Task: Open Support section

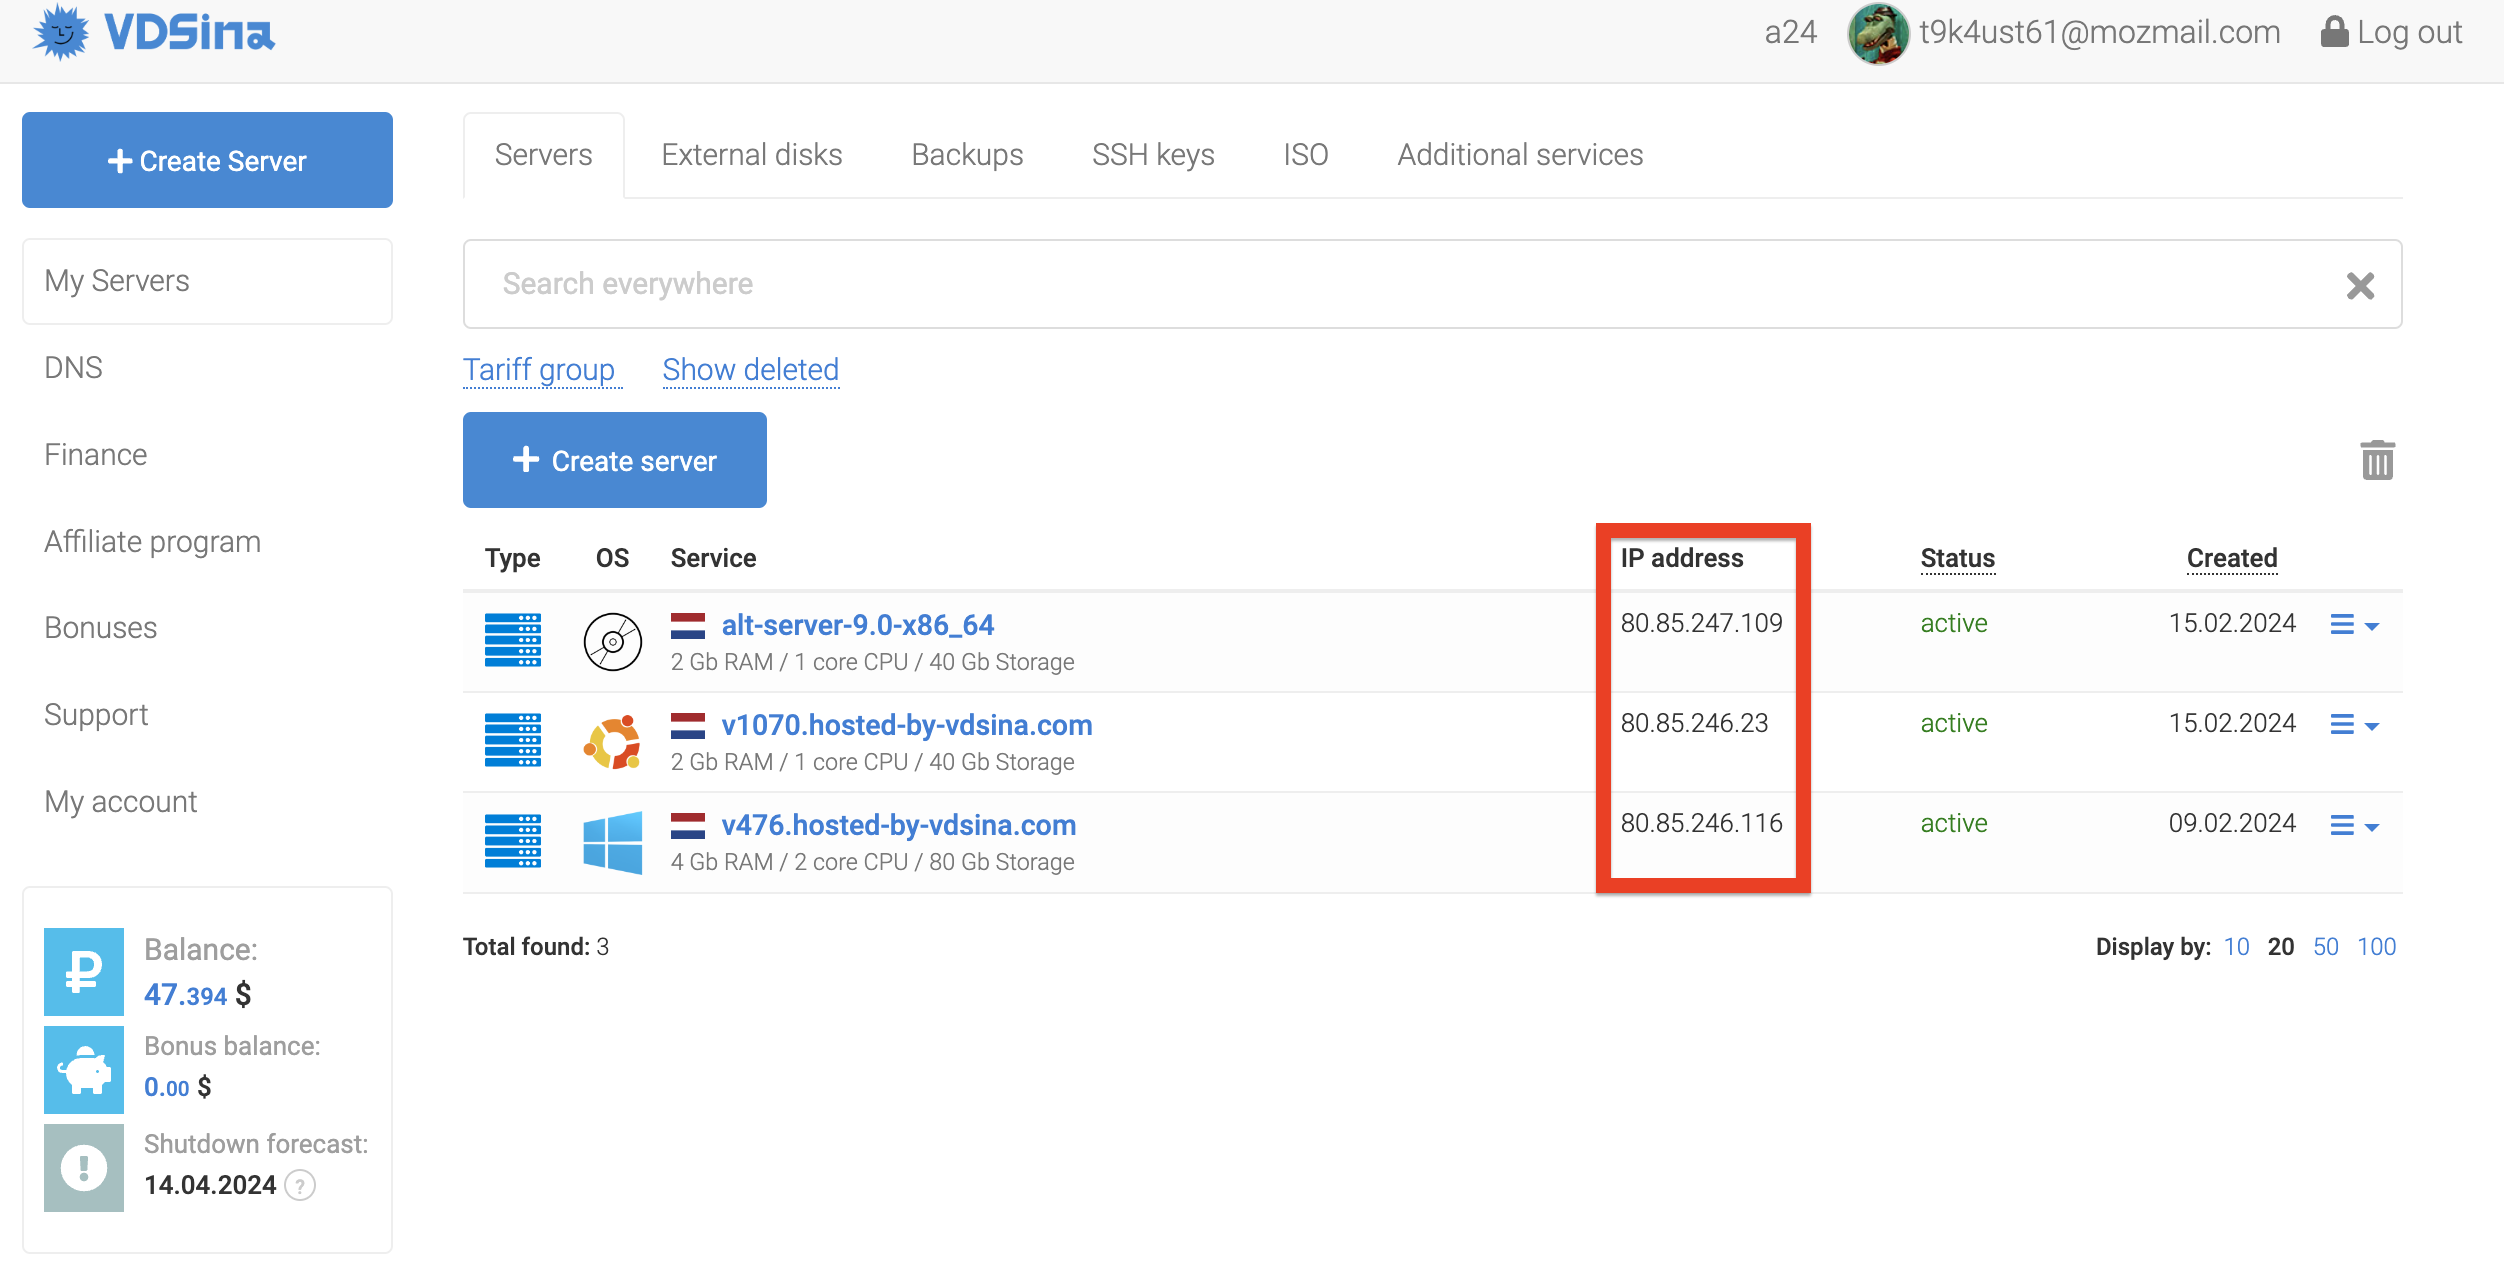Action: (96, 715)
